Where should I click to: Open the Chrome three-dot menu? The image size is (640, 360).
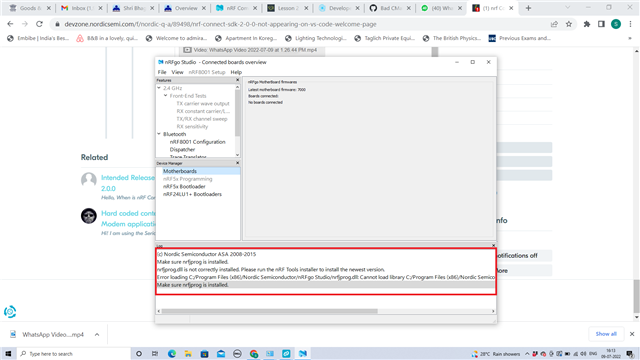[630, 24]
